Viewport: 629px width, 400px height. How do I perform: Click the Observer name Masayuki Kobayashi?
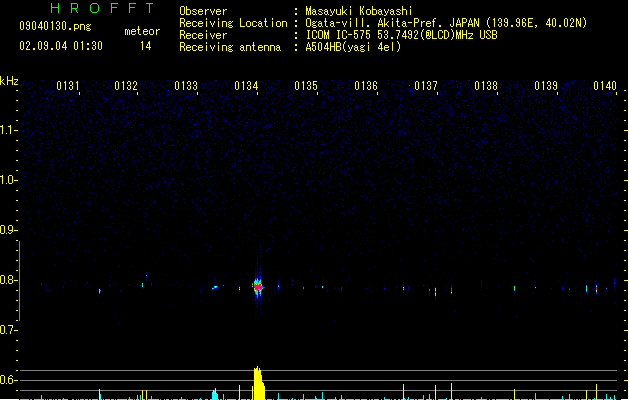point(359,11)
